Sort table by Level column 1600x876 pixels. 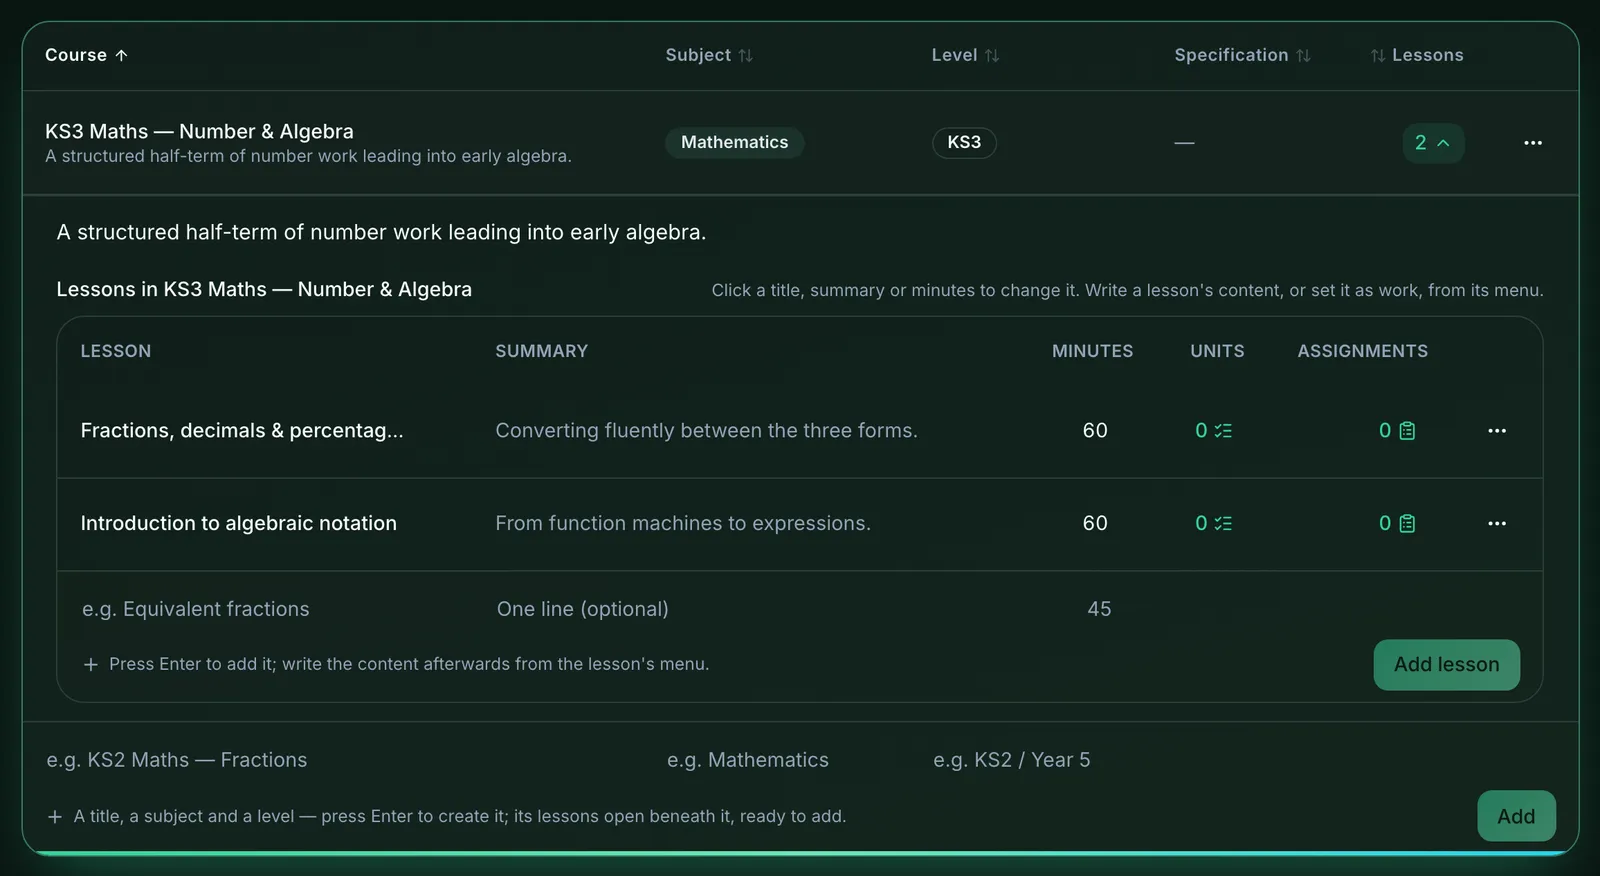(x=965, y=55)
